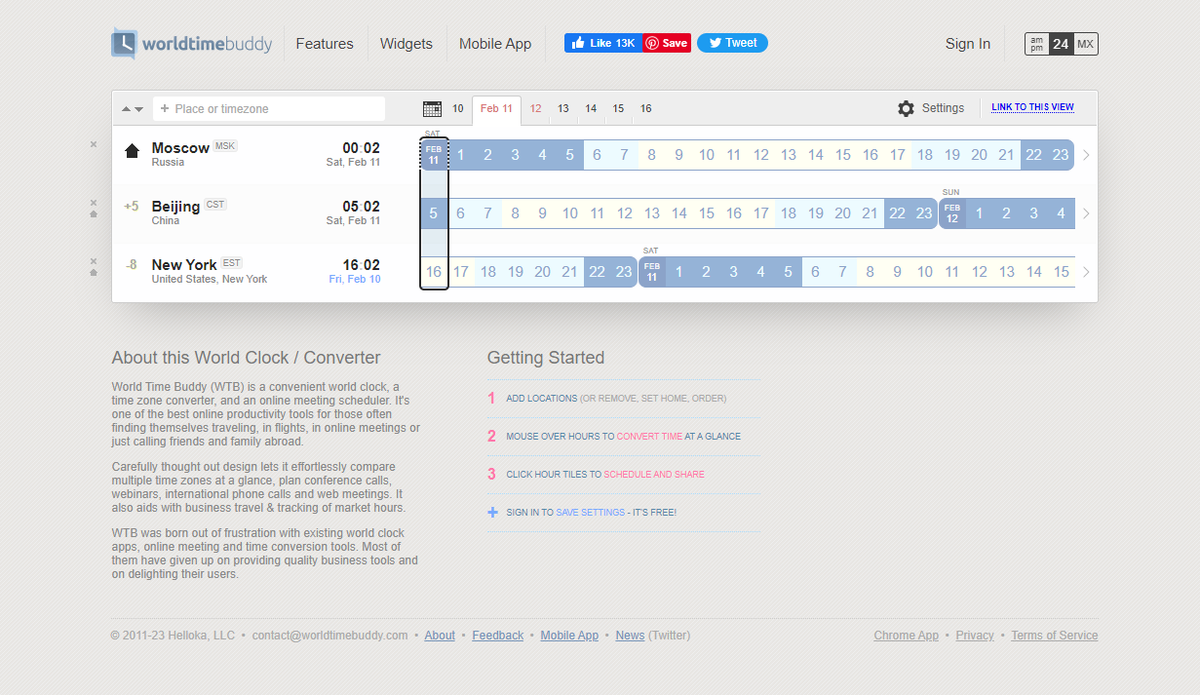Click New York hour tile 16
This screenshot has height=695, width=1200.
(433, 271)
